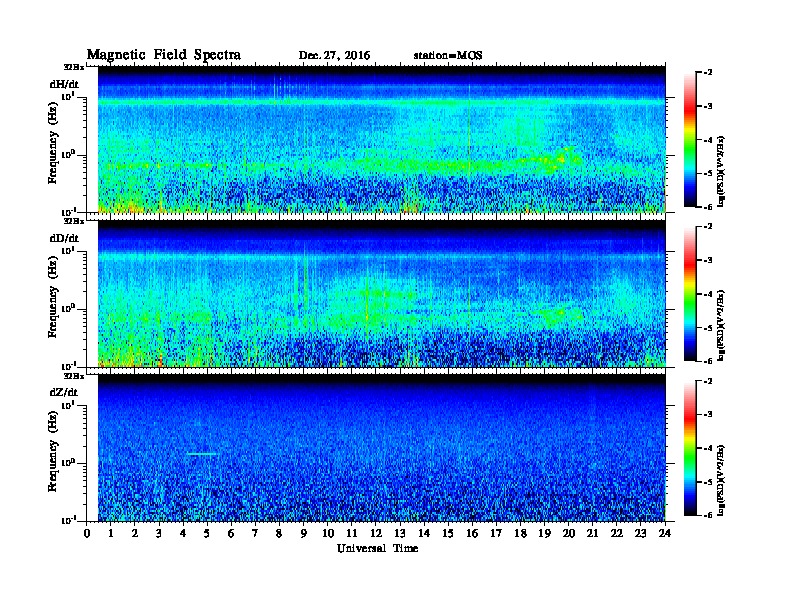The image size is (792, 612).
Task: Click hour tick label "7" on time axis
Action: pyautogui.click(x=255, y=533)
